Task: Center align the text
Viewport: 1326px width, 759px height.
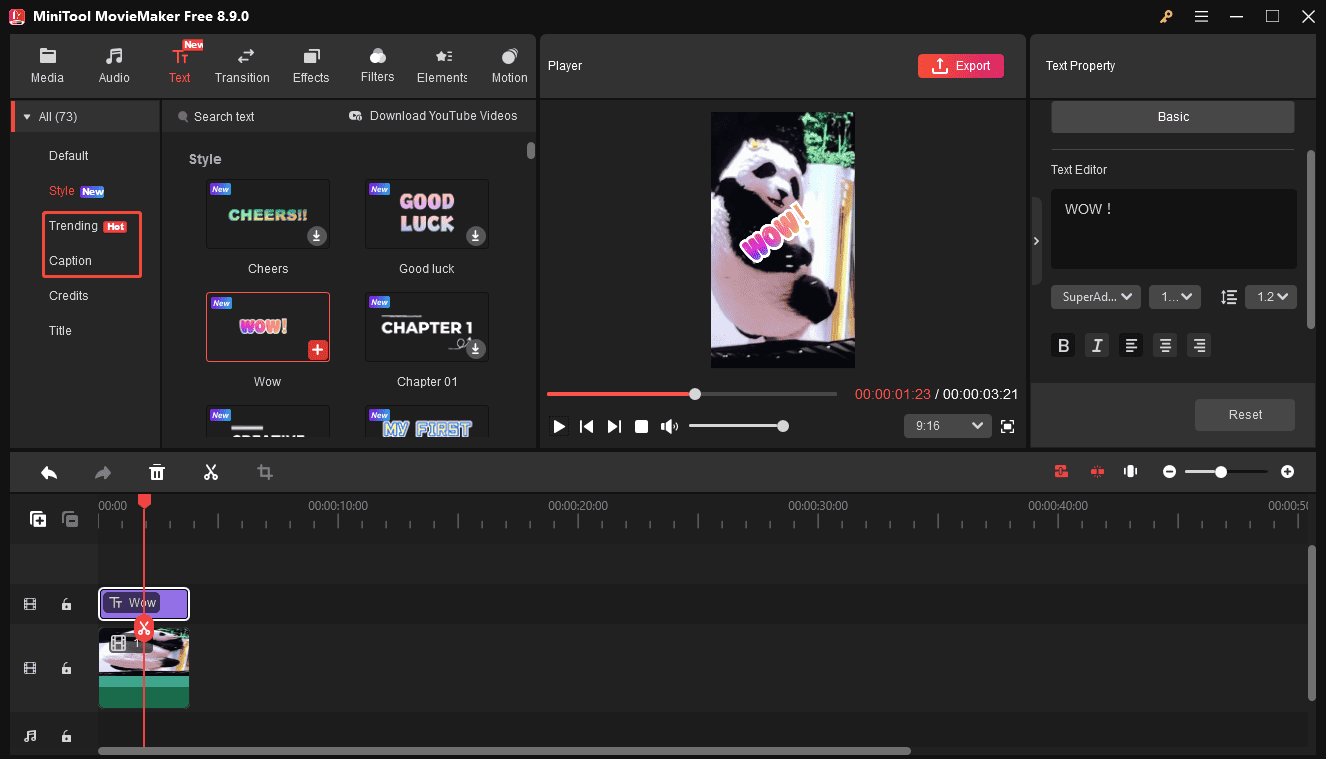Action: [1165, 346]
